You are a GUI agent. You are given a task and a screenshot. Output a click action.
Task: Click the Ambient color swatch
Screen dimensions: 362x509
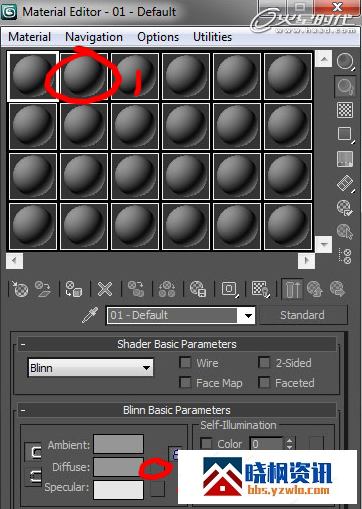tap(119, 444)
